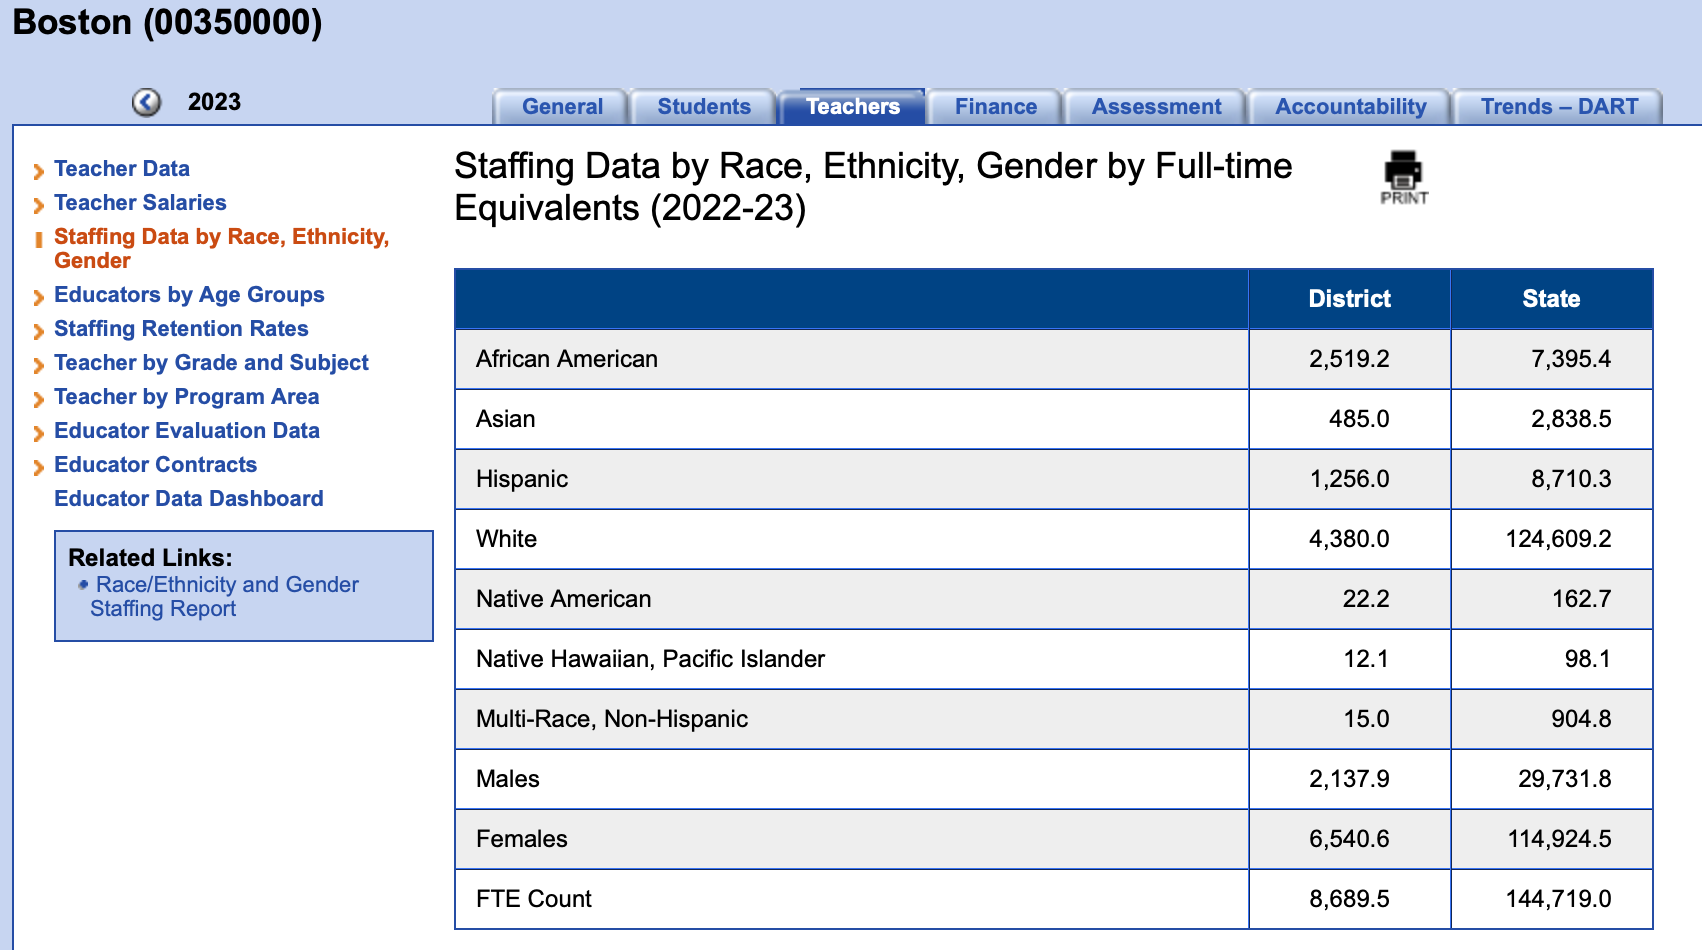The height and width of the screenshot is (950, 1702).
Task: Click the Print printer icon
Action: 1404,178
